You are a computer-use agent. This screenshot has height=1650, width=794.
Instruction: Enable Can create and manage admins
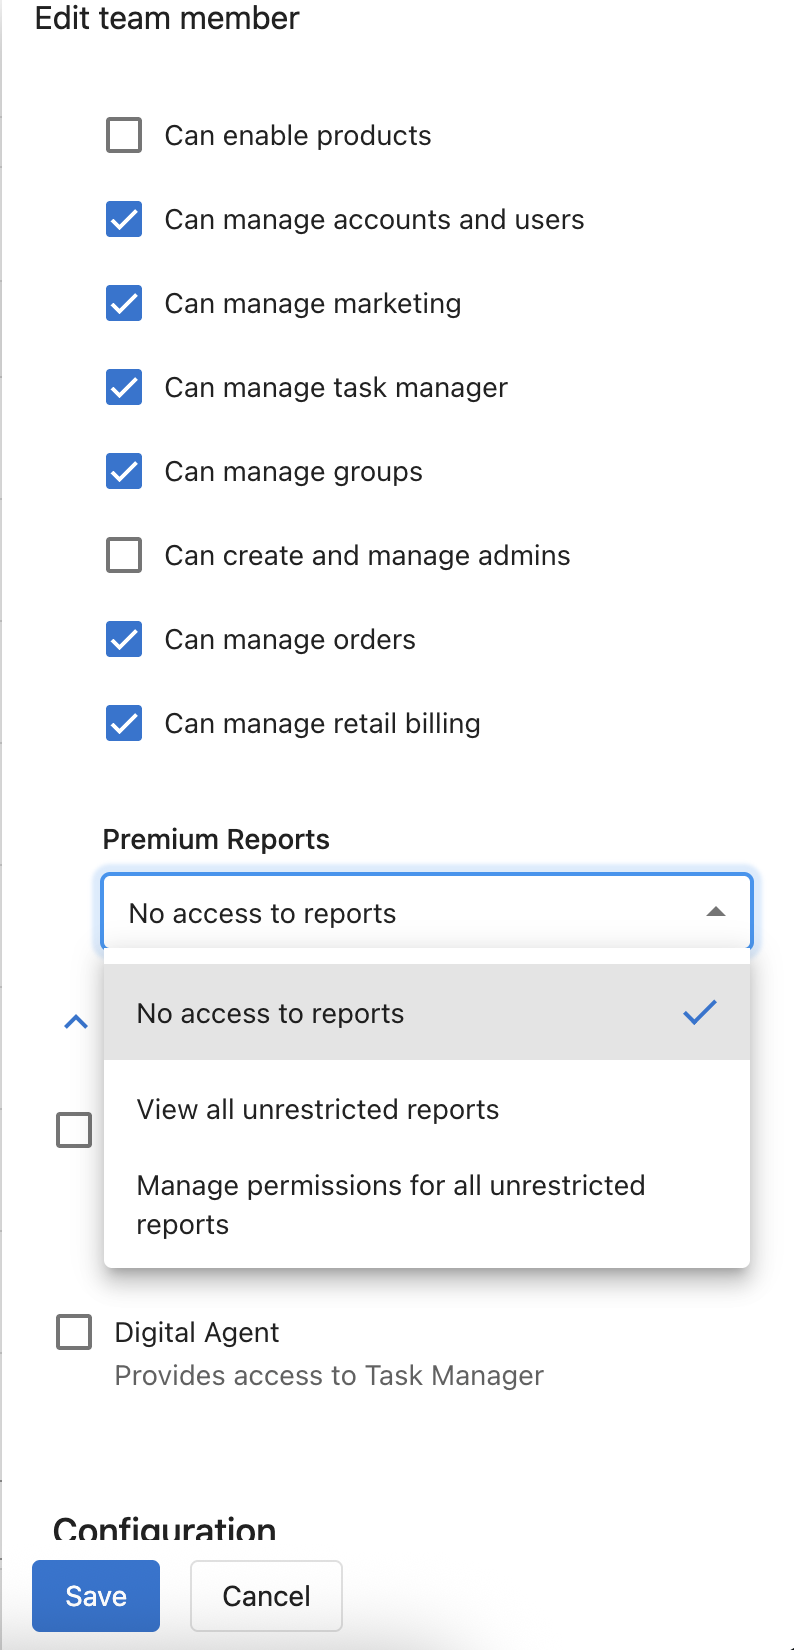[124, 555]
